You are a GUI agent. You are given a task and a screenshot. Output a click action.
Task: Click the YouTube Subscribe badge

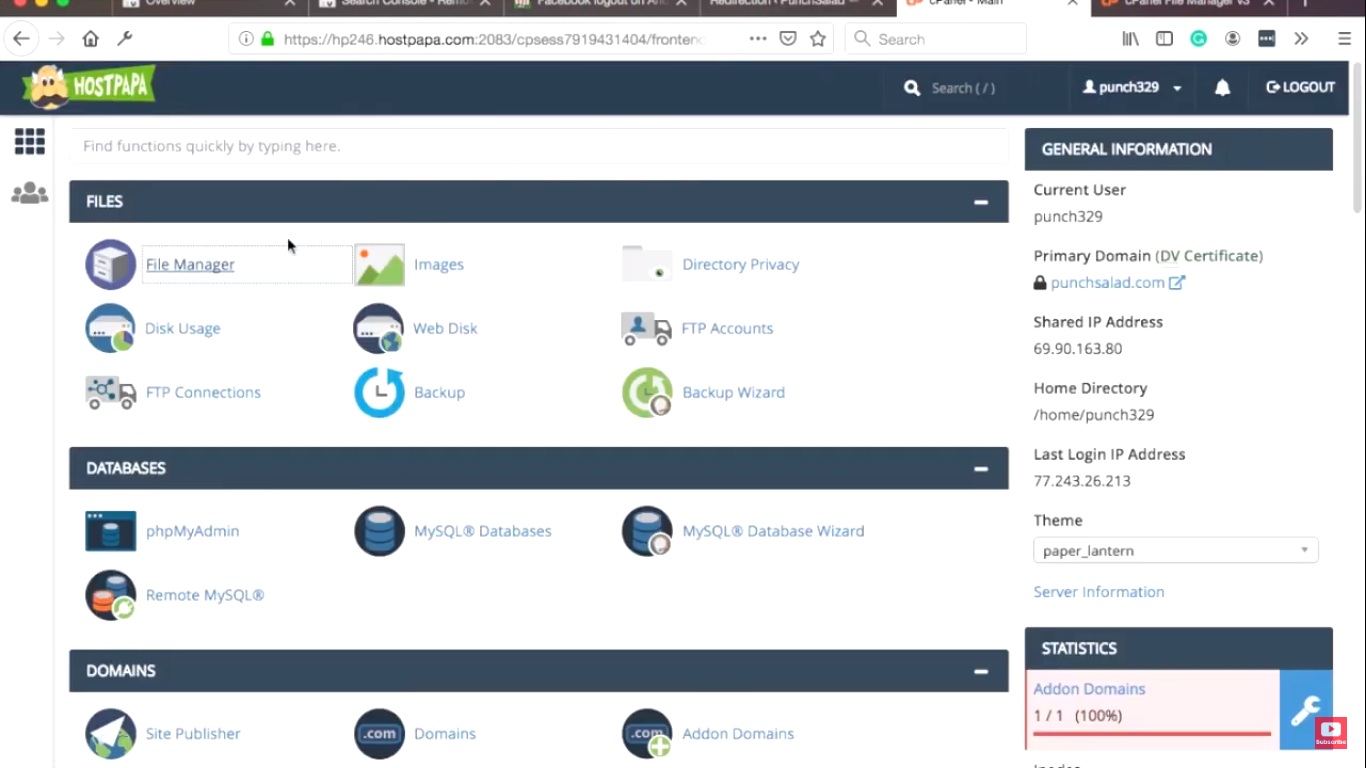click(1331, 734)
